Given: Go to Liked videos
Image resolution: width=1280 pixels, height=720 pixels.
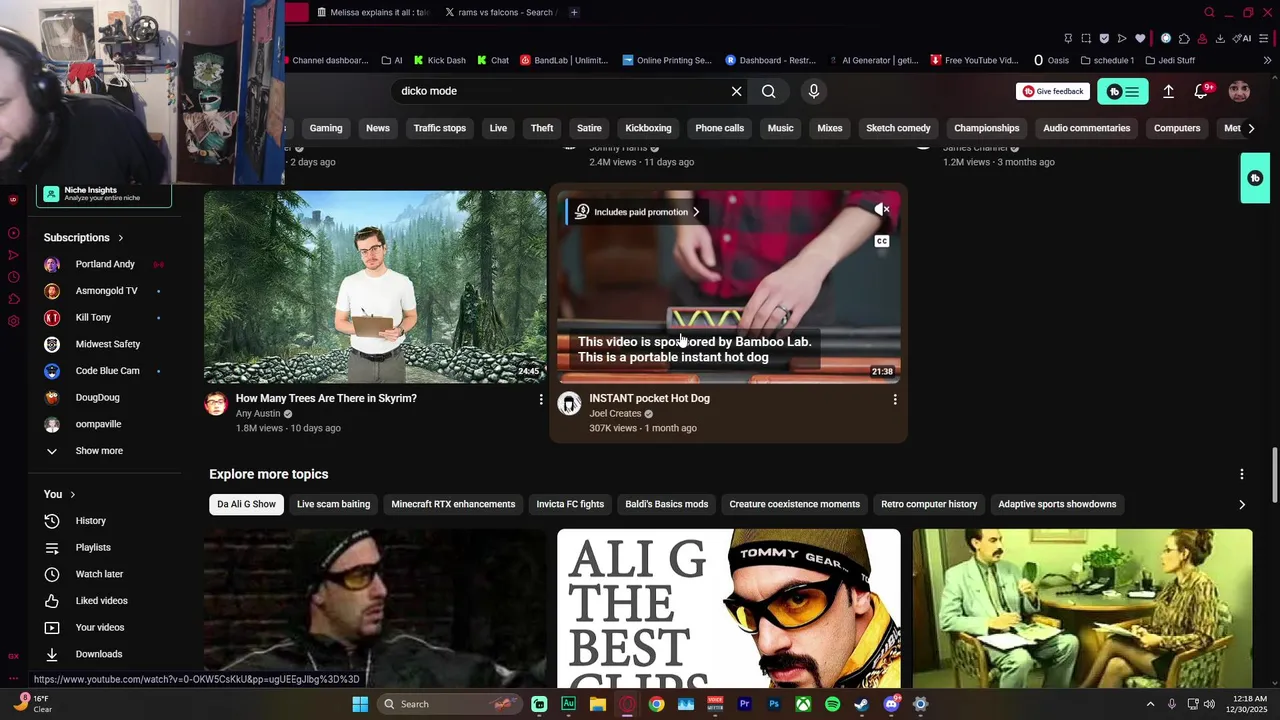Looking at the screenshot, I should pyautogui.click(x=101, y=601).
